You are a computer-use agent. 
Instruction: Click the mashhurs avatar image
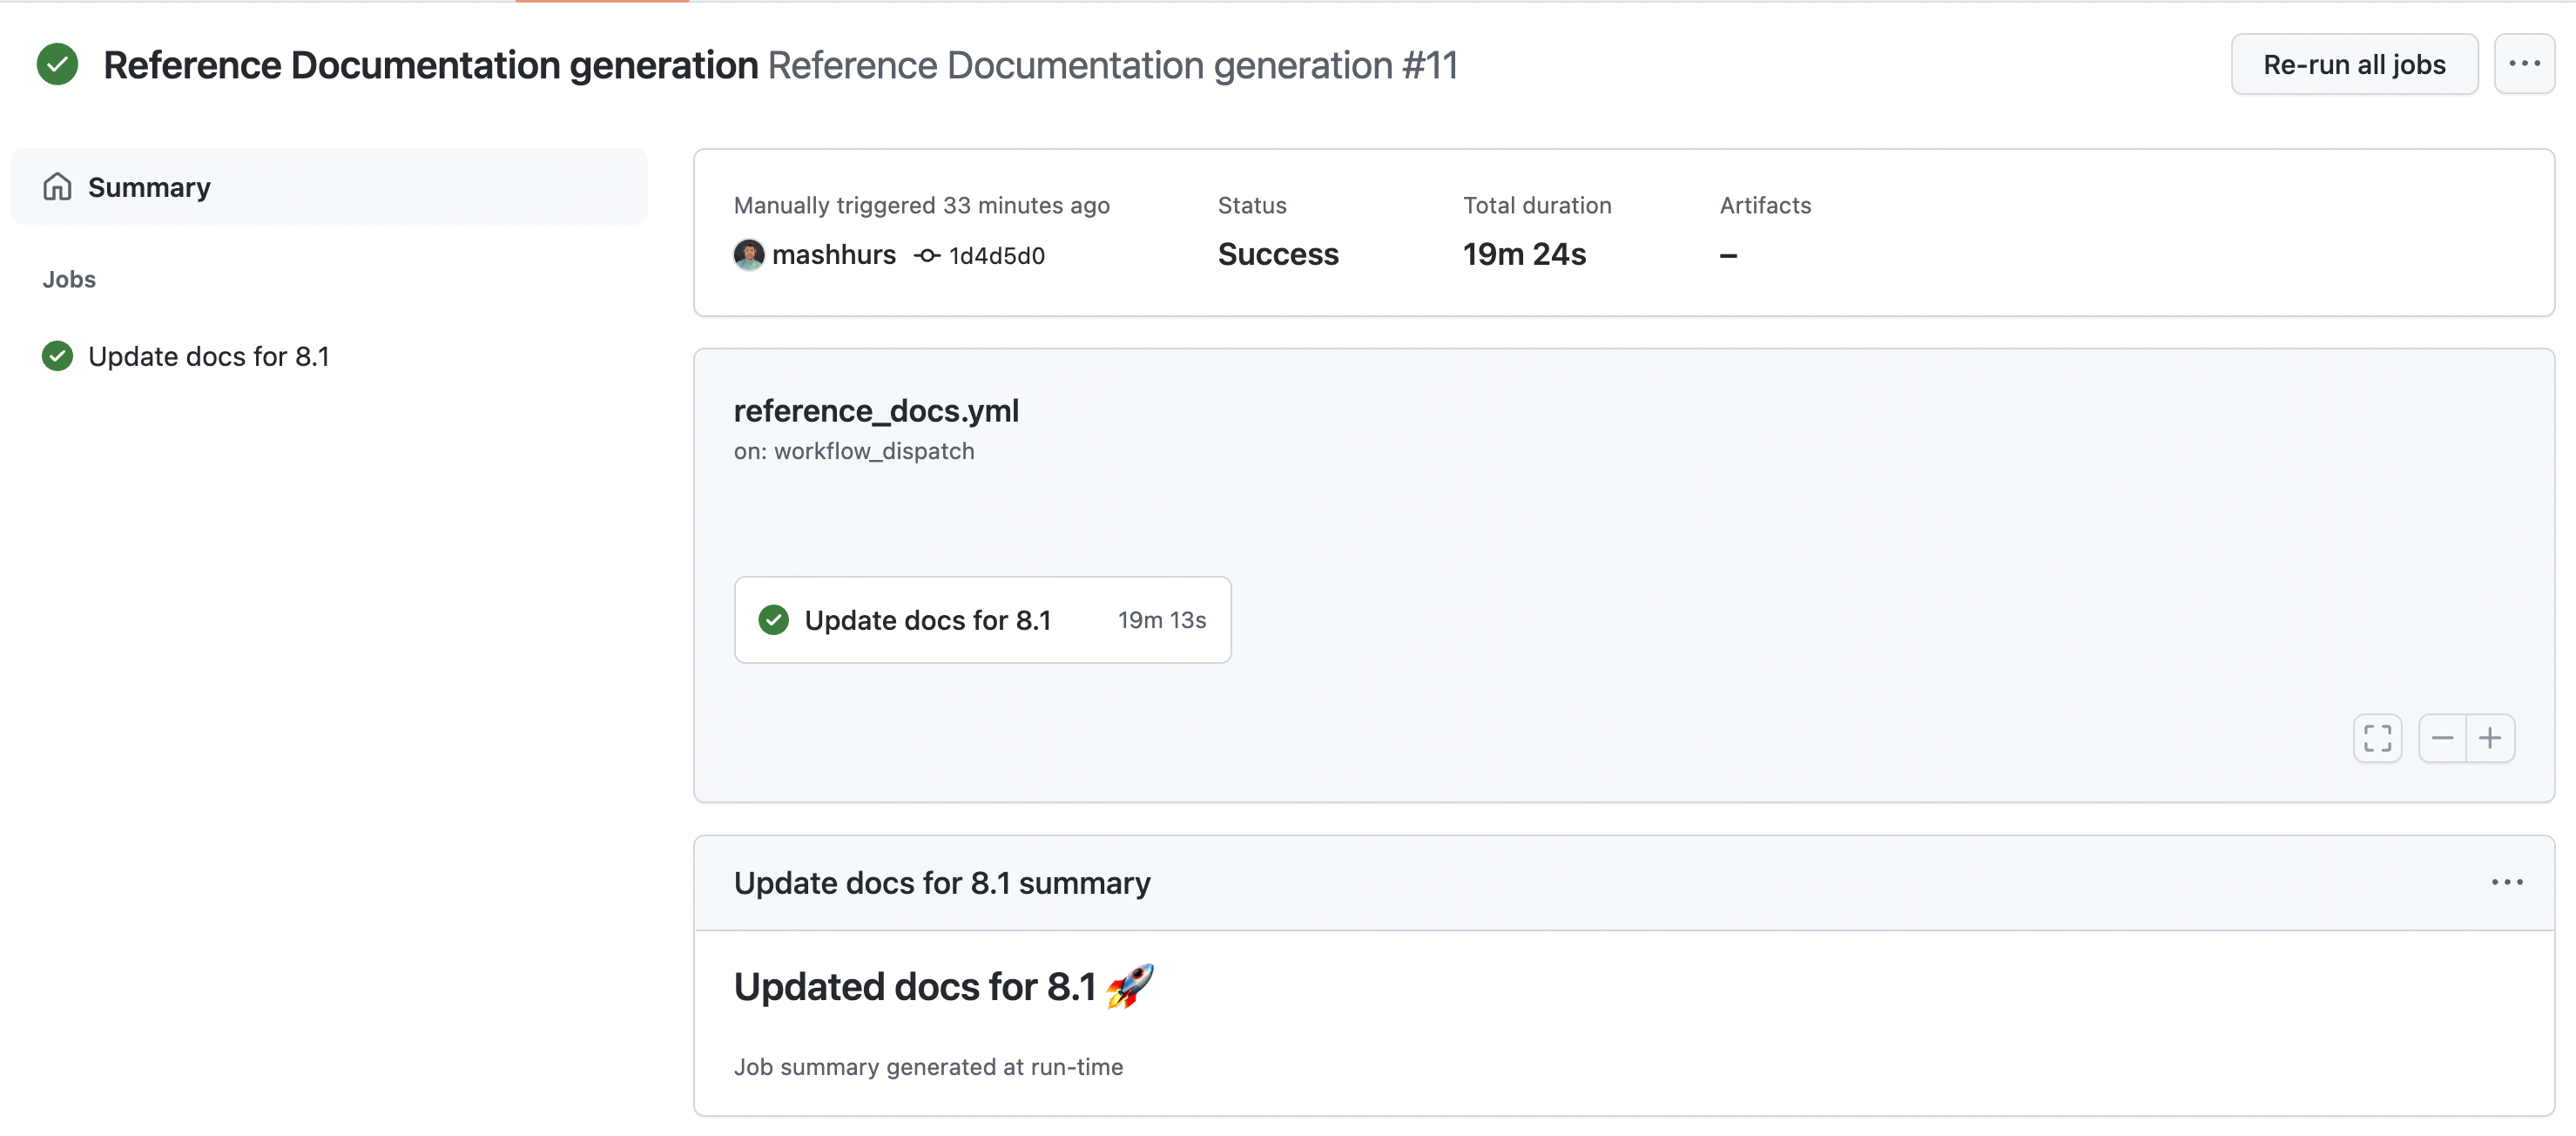(x=748, y=255)
